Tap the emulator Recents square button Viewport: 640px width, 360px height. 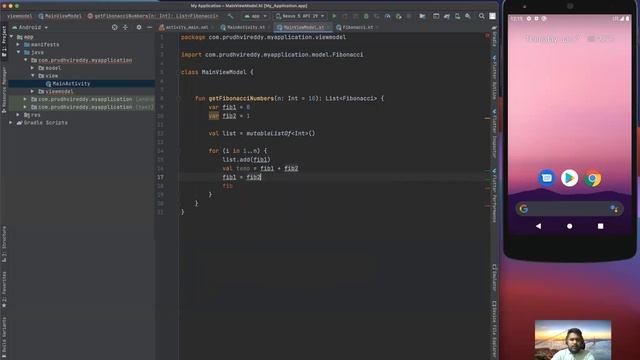(600, 226)
